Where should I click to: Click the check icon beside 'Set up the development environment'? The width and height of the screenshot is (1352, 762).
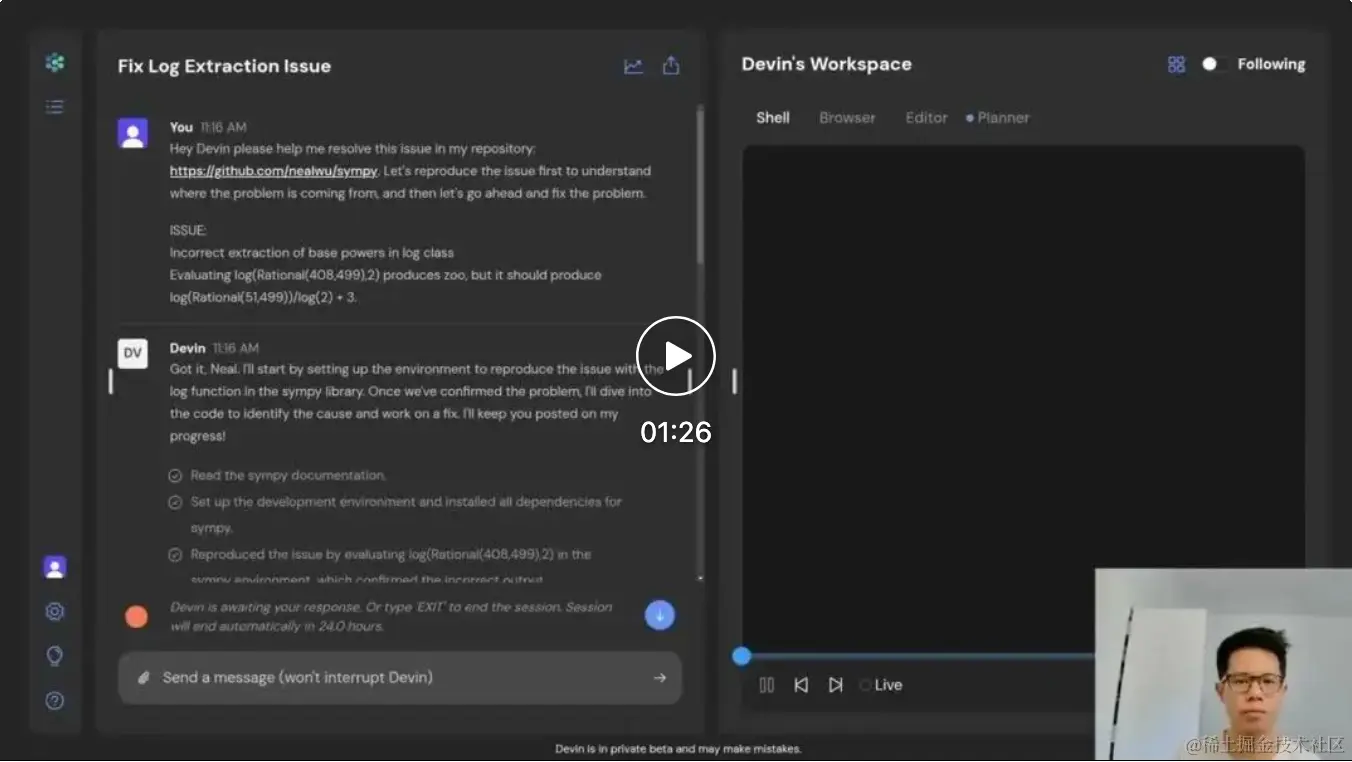point(175,502)
